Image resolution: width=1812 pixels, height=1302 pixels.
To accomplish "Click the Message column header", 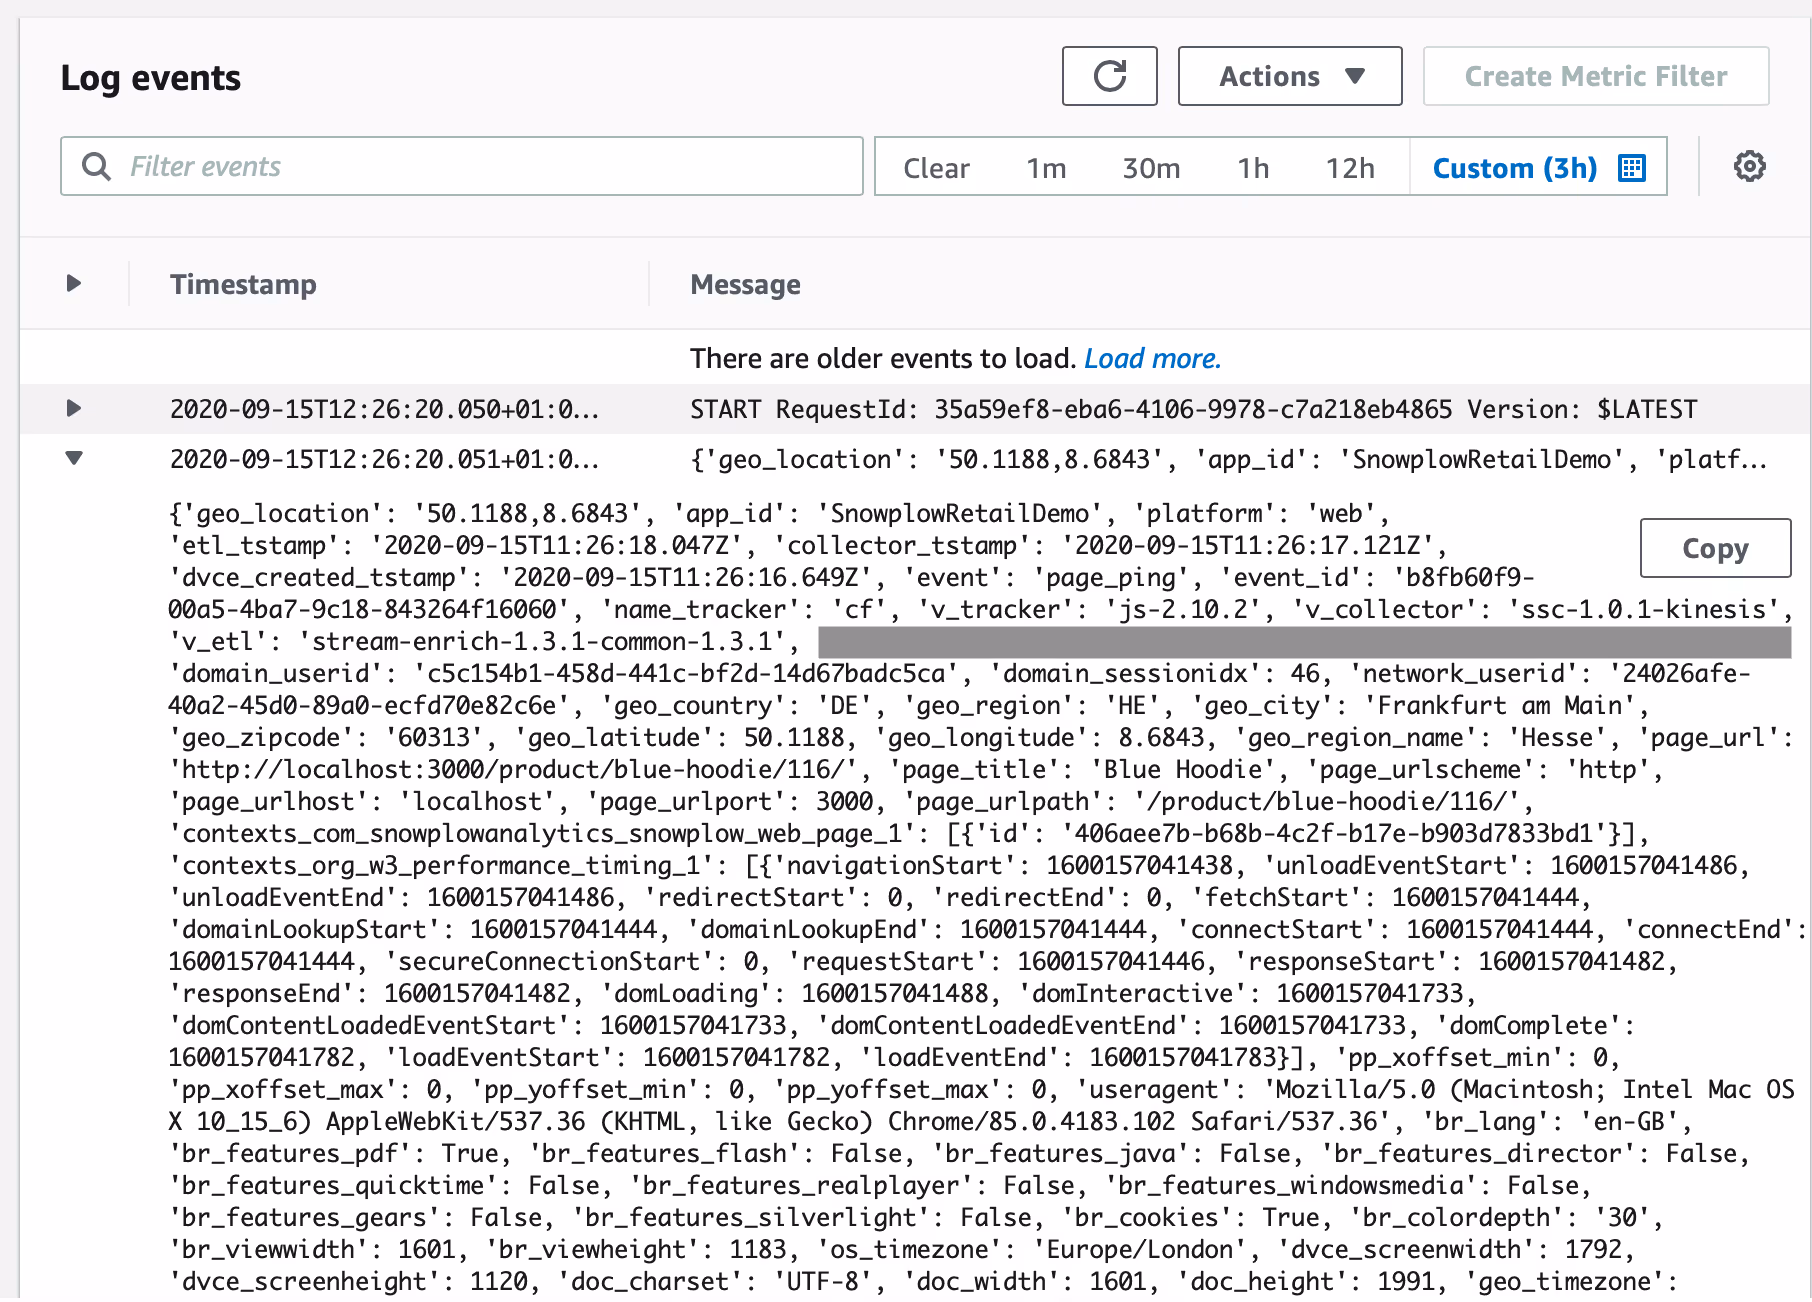I will (745, 284).
